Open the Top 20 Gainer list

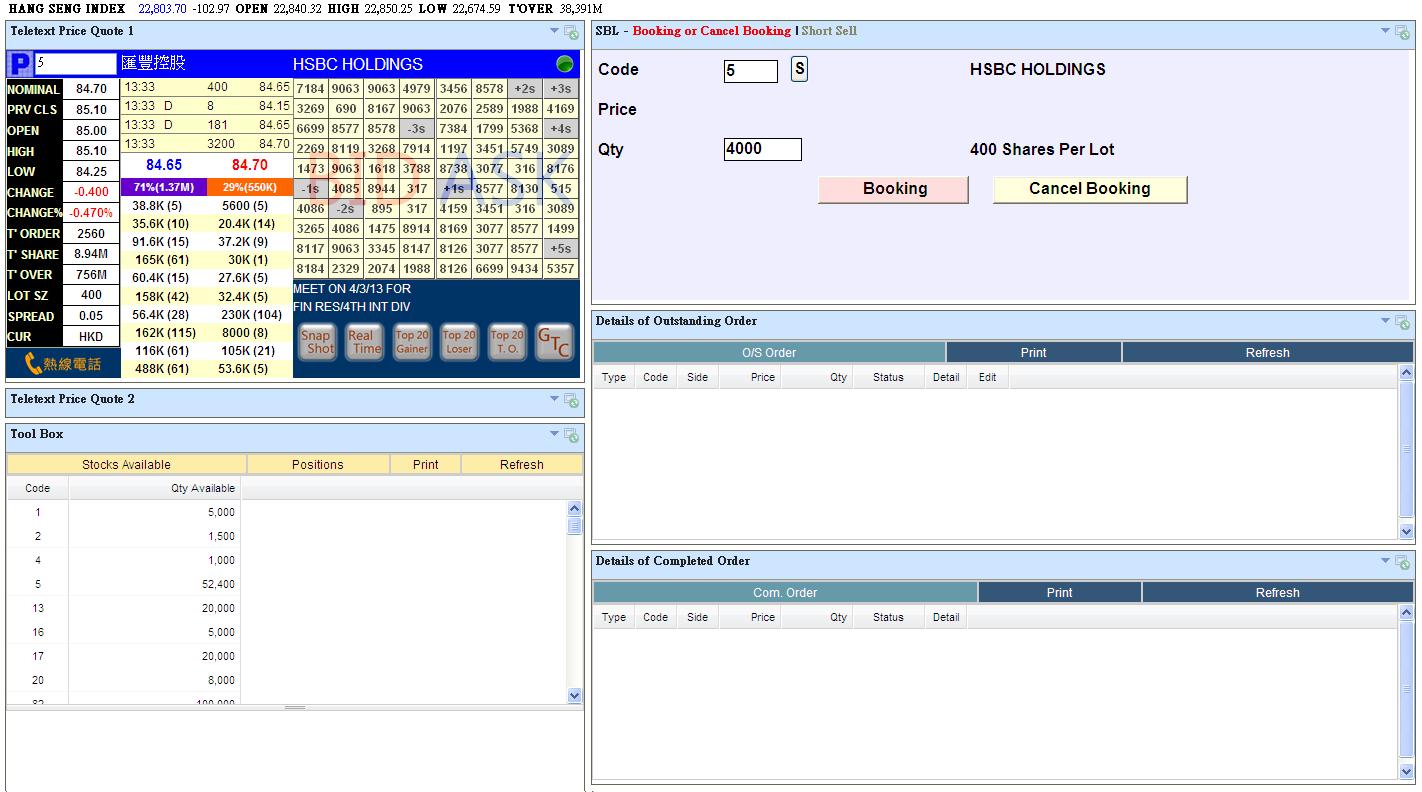[x=411, y=342]
